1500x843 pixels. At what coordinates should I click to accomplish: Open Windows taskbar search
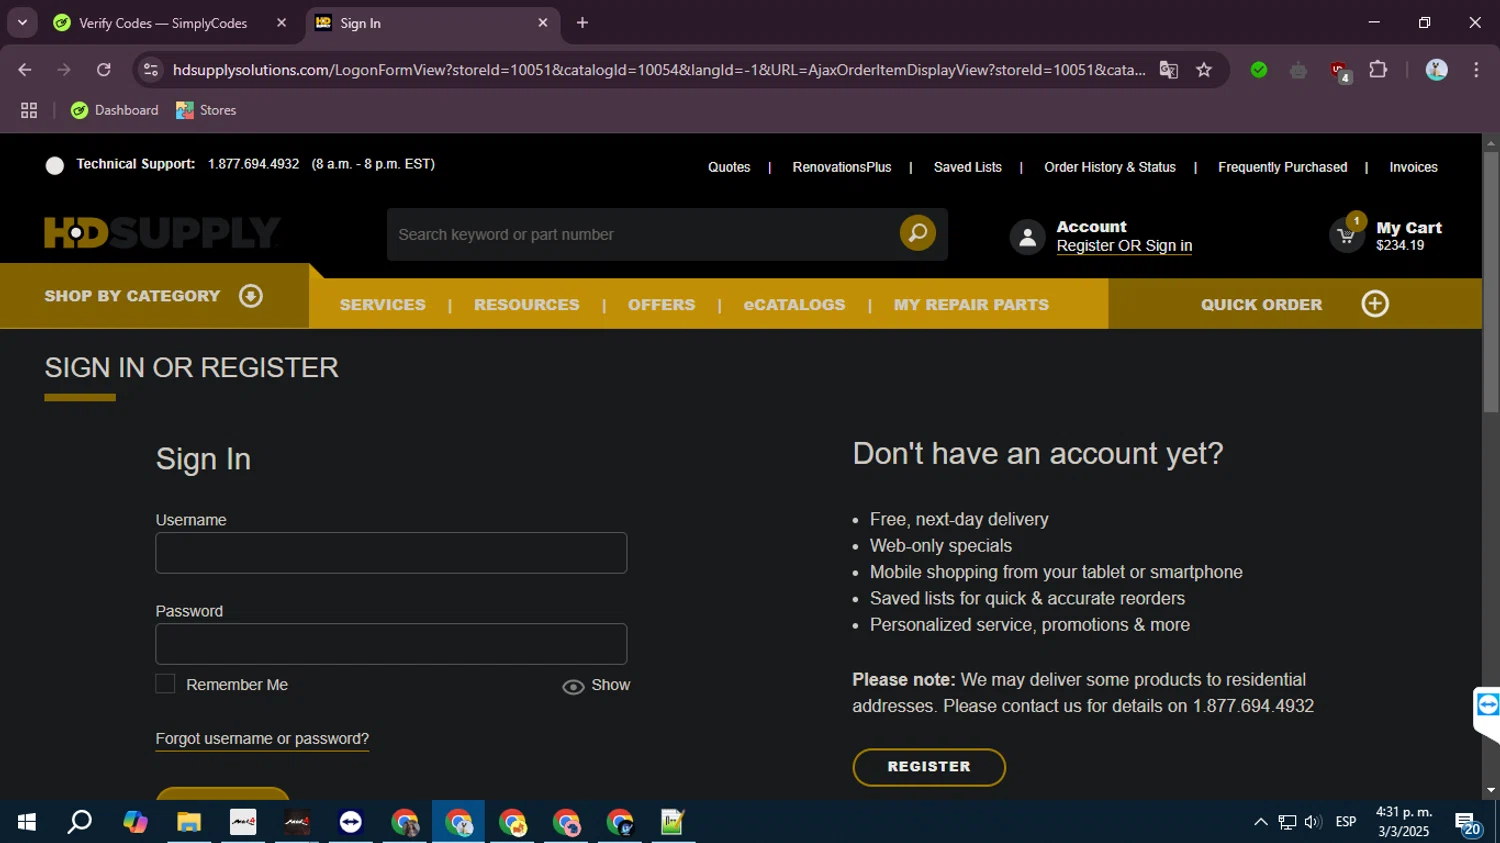[80, 822]
